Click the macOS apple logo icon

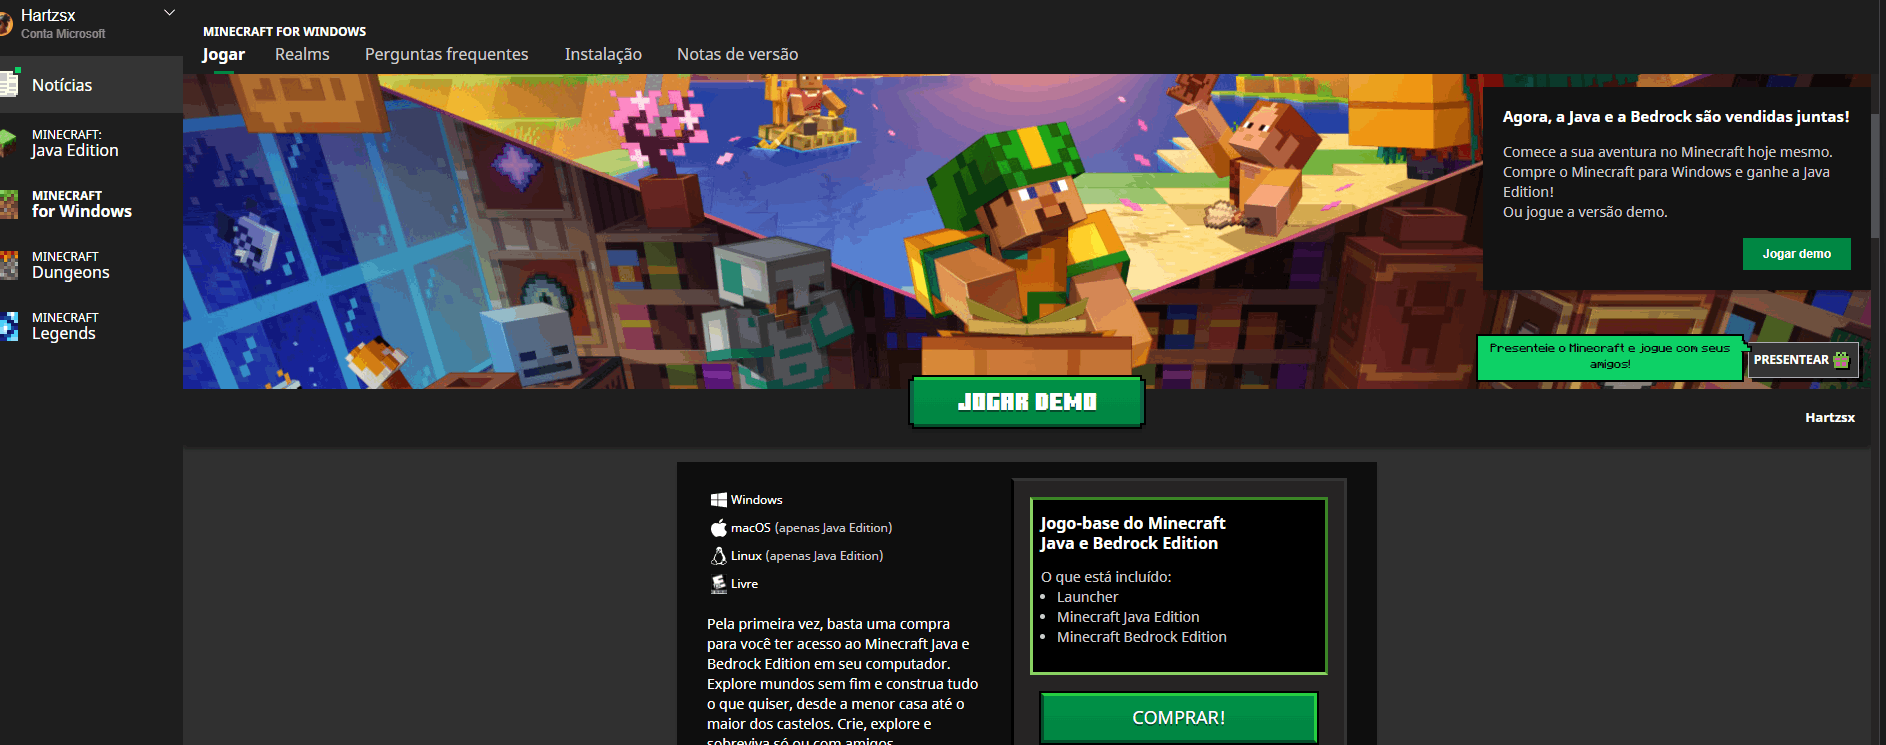coord(718,527)
